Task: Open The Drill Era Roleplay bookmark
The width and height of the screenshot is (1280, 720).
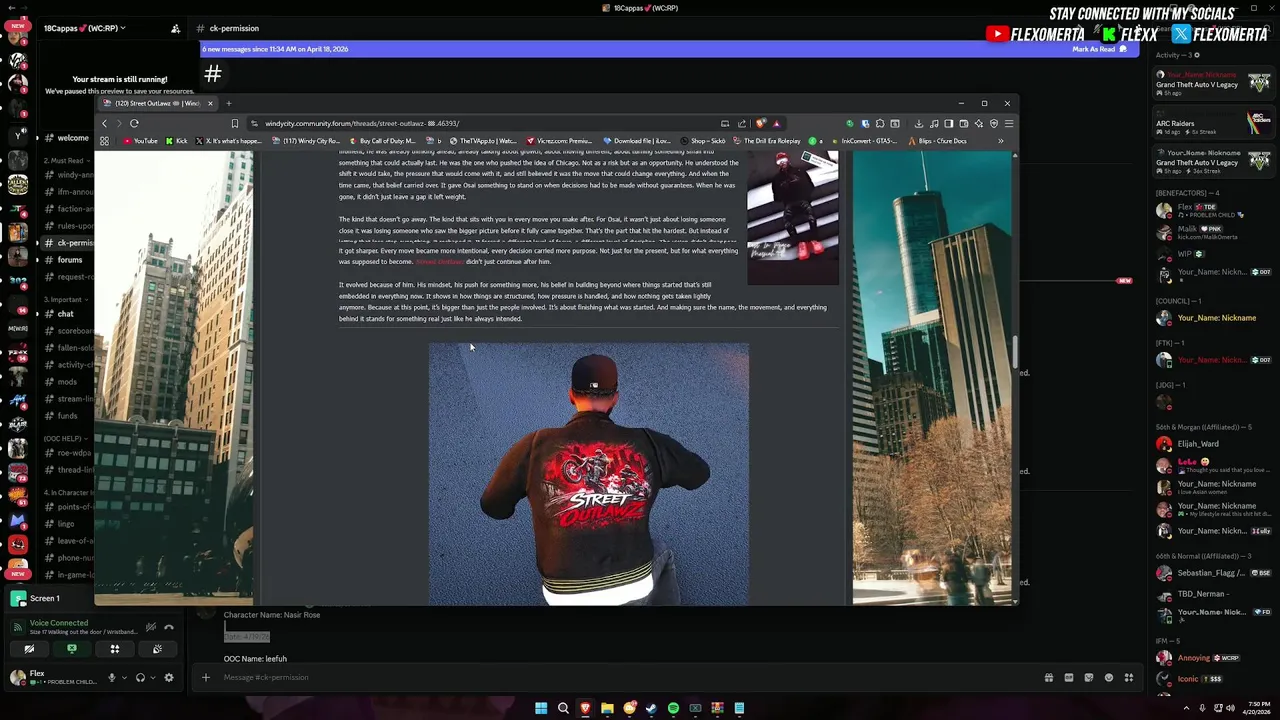Action: (x=768, y=141)
